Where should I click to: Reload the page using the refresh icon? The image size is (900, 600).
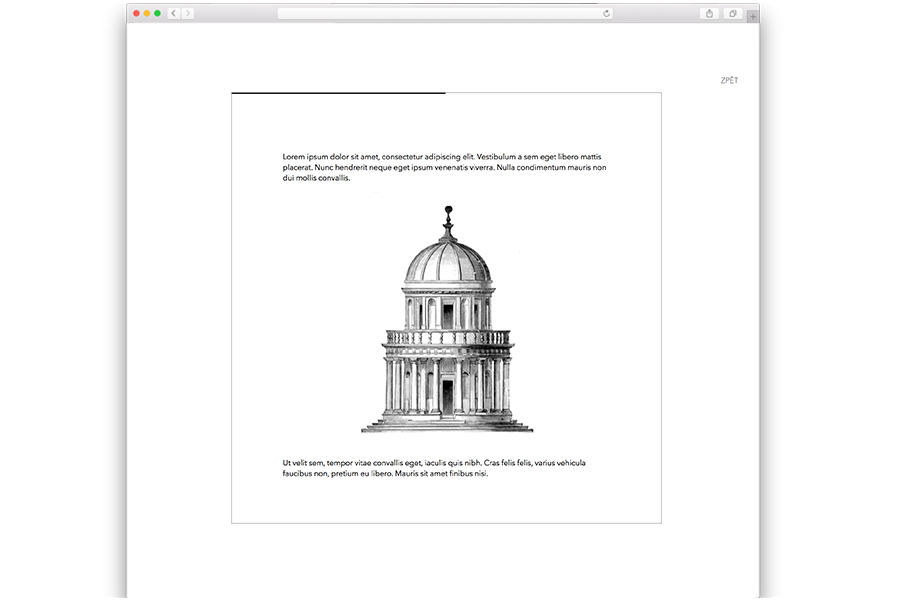coord(606,13)
